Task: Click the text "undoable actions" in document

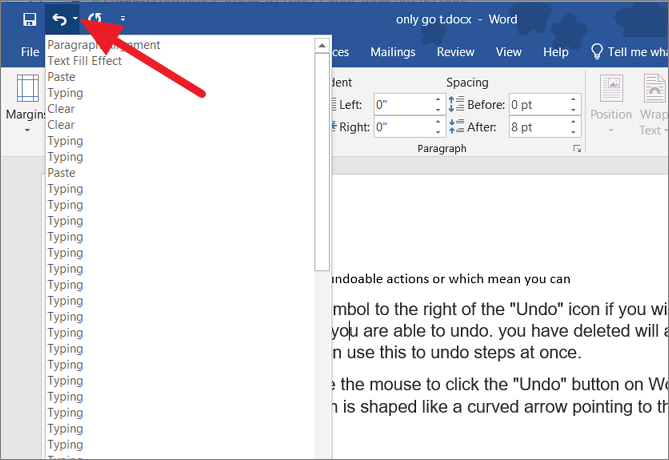Action: [x=380, y=279]
